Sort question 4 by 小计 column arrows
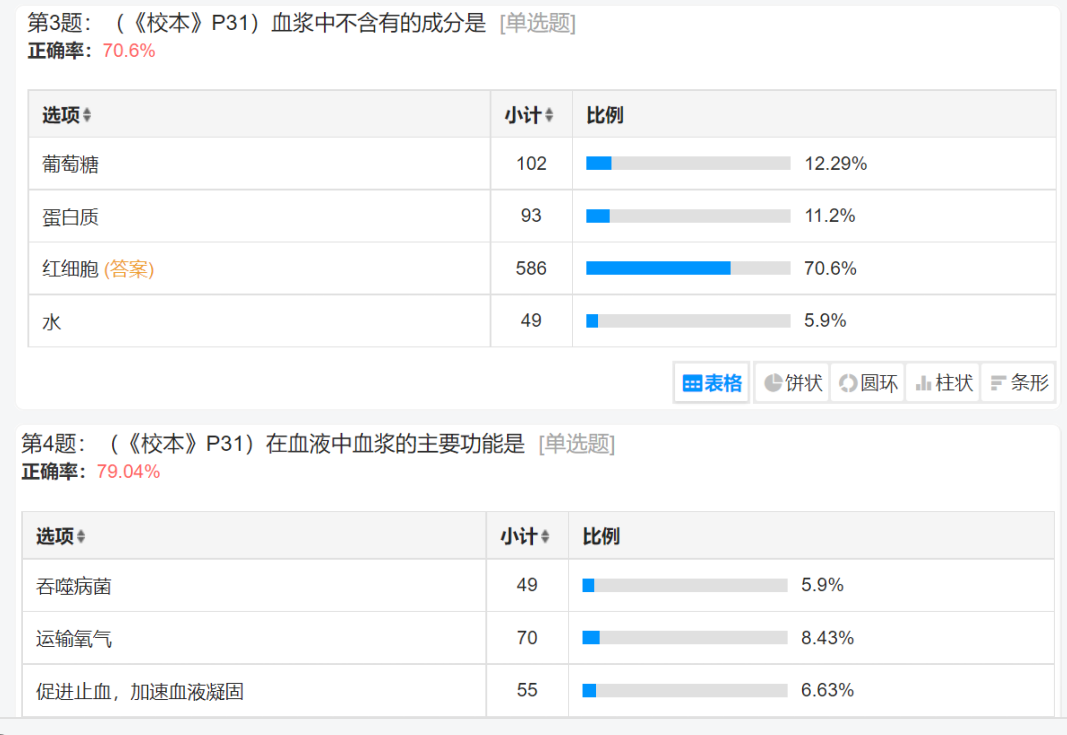The image size is (1067, 735). pos(545,537)
